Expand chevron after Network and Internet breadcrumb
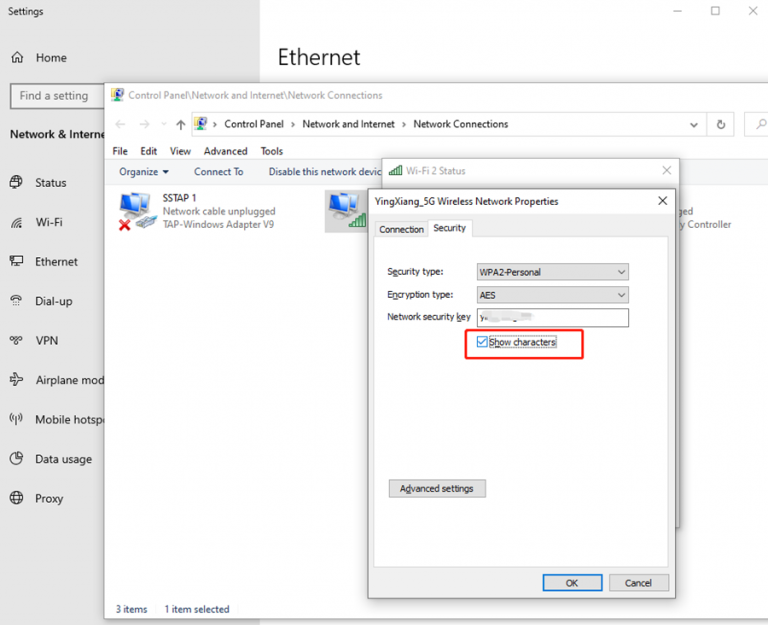This screenshot has height=625, width=768. pos(404,124)
